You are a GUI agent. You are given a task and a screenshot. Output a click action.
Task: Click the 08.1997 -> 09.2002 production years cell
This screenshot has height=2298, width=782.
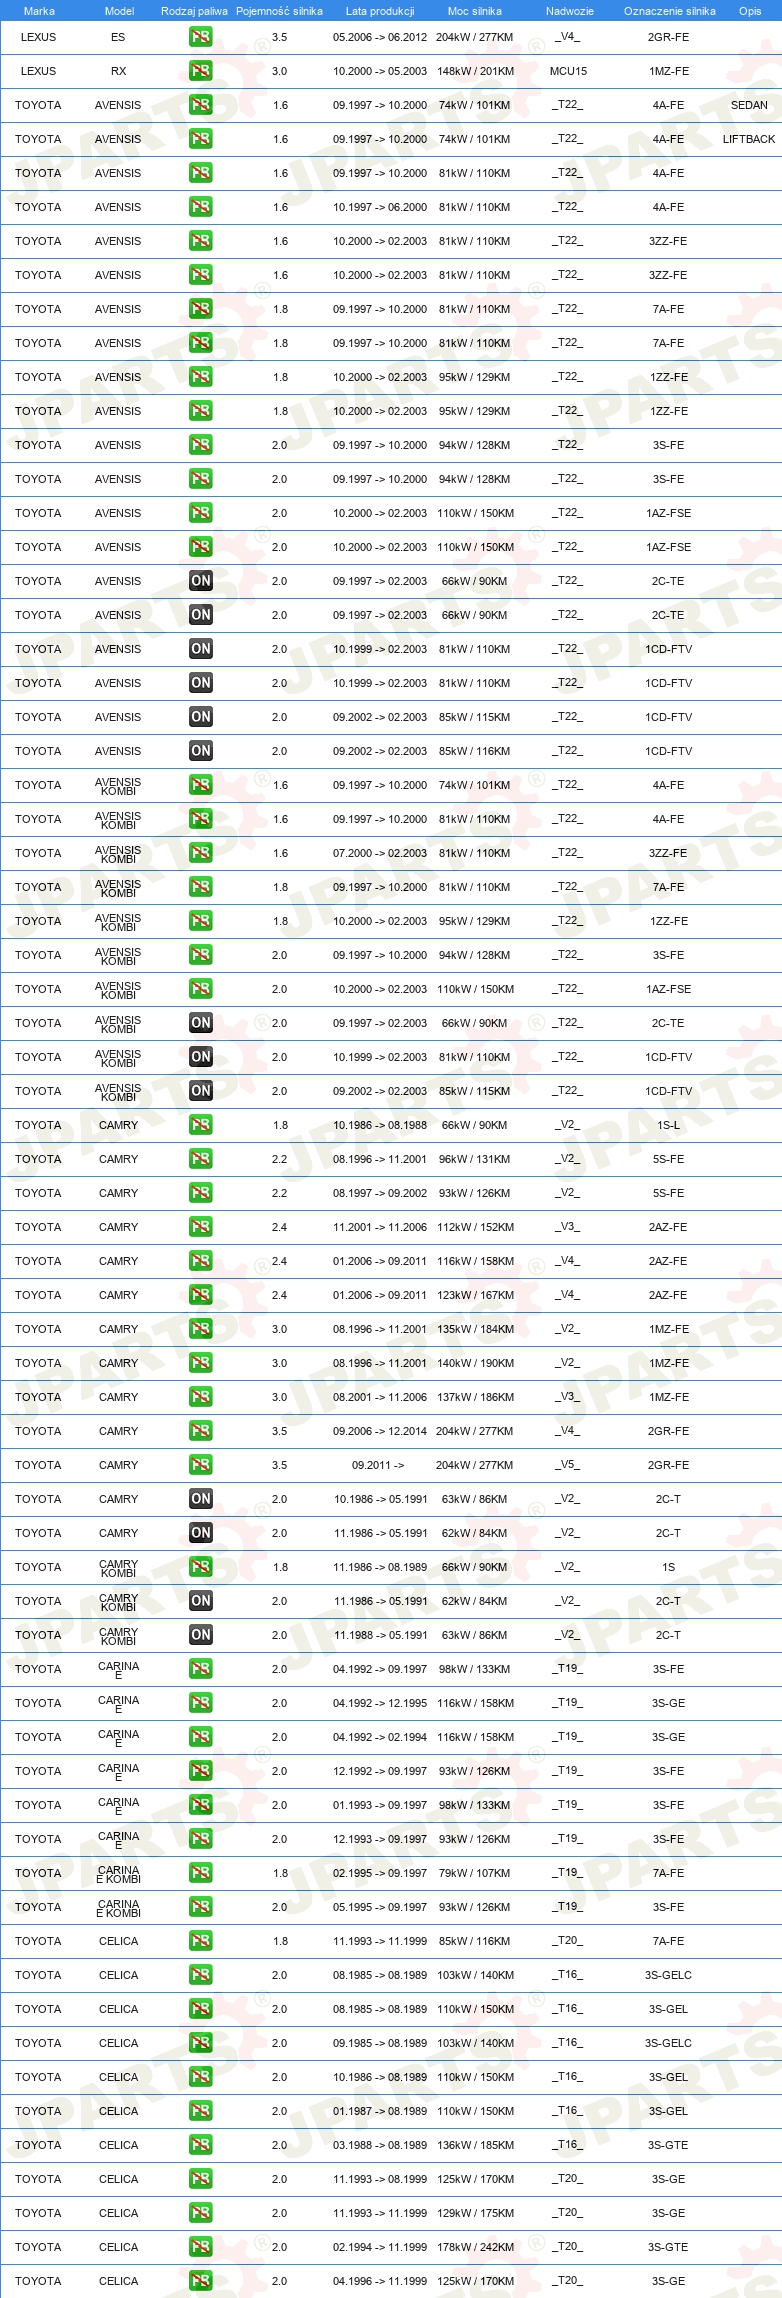pos(380,1193)
